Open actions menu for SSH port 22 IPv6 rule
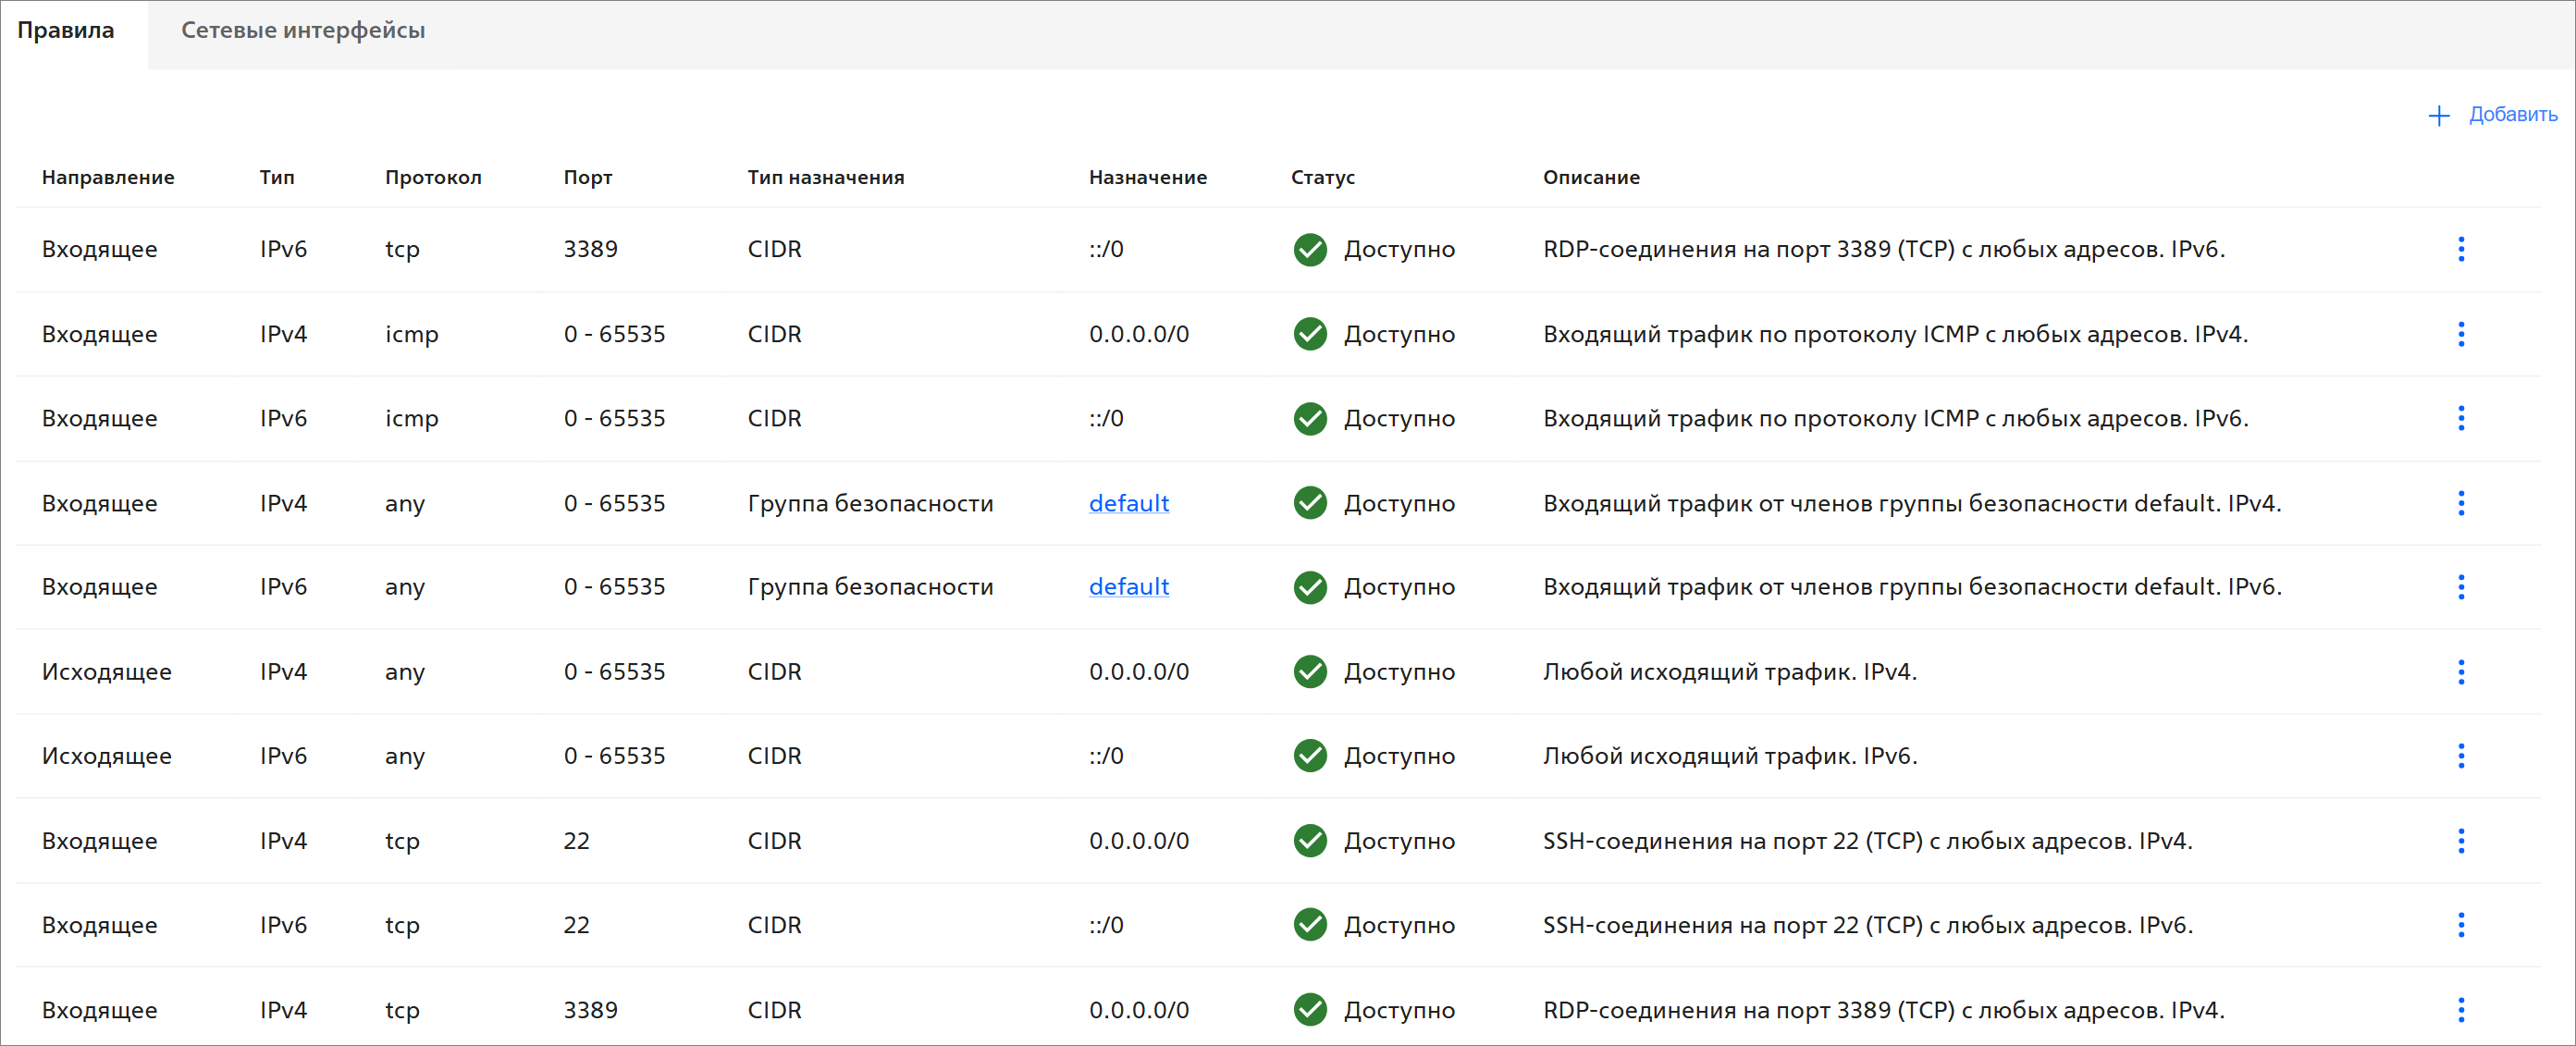Image resolution: width=2576 pixels, height=1046 pixels. [2461, 925]
